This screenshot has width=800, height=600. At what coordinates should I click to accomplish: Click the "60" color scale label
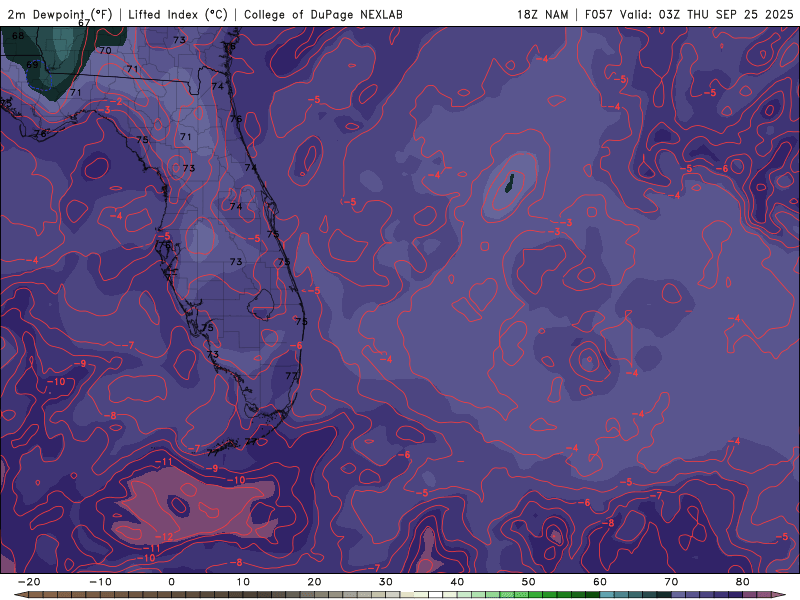coord(600,582)
